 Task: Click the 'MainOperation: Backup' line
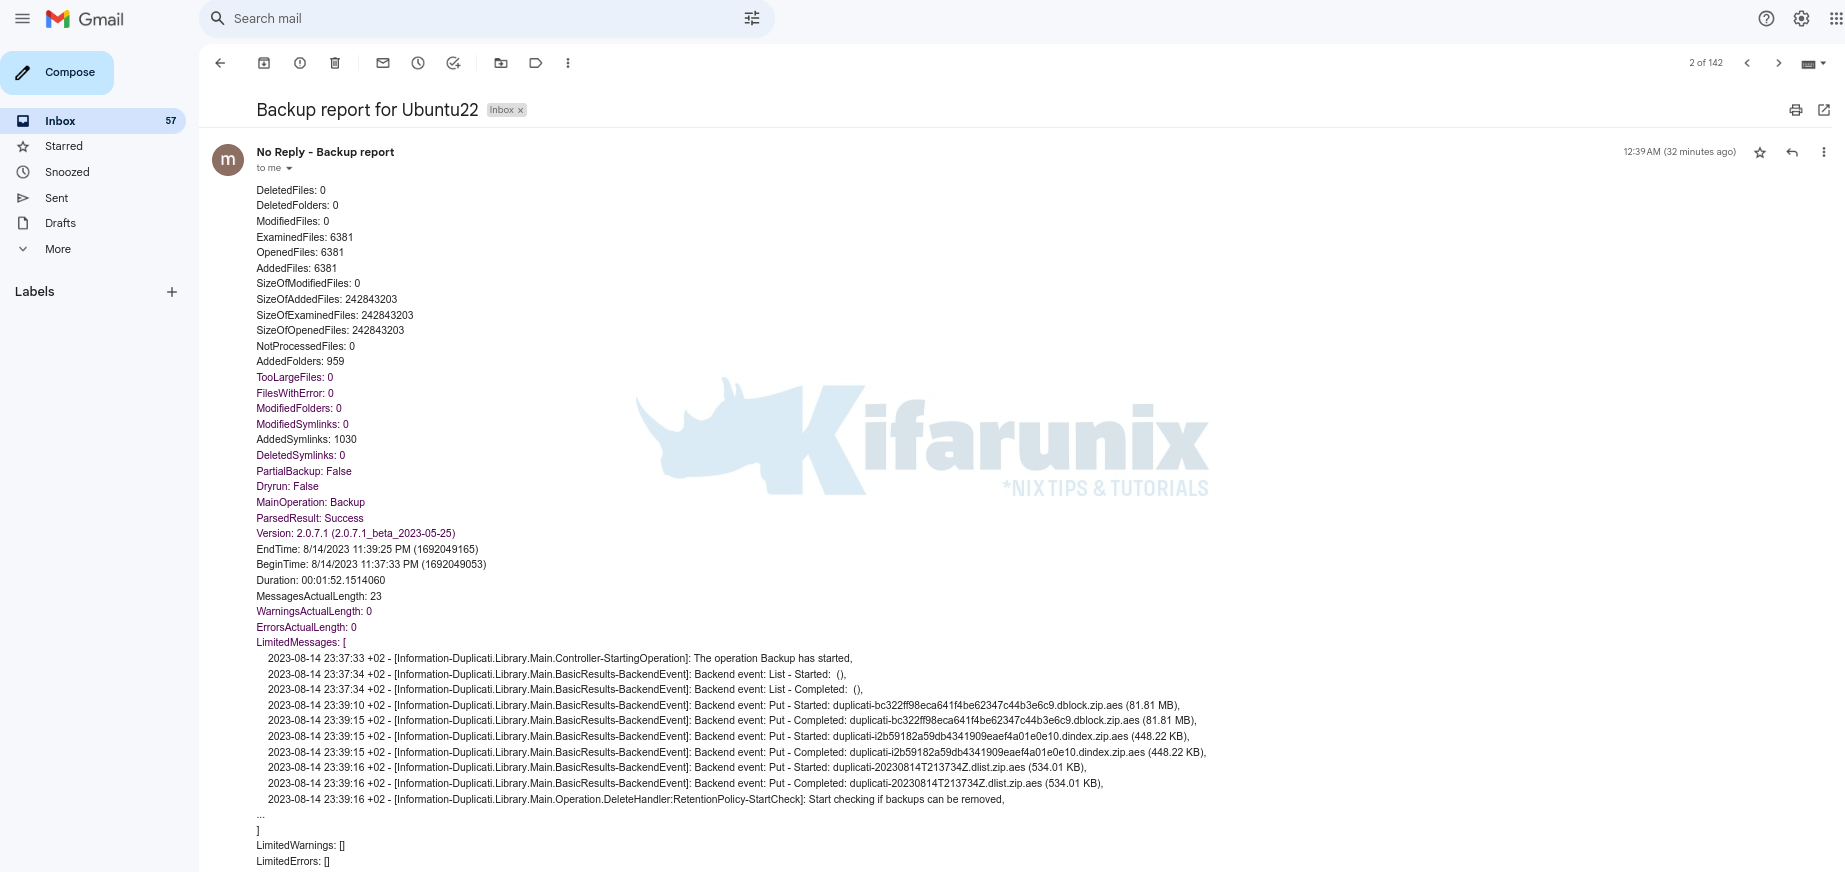310,502
